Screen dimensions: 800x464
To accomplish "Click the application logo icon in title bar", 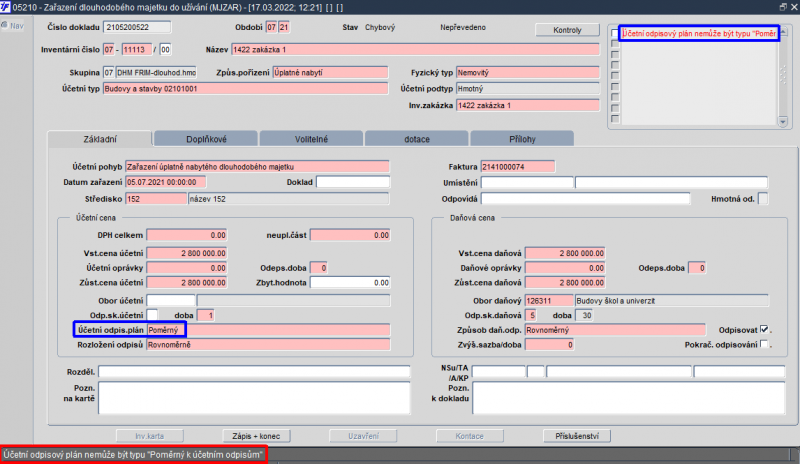I will point(7,8).
